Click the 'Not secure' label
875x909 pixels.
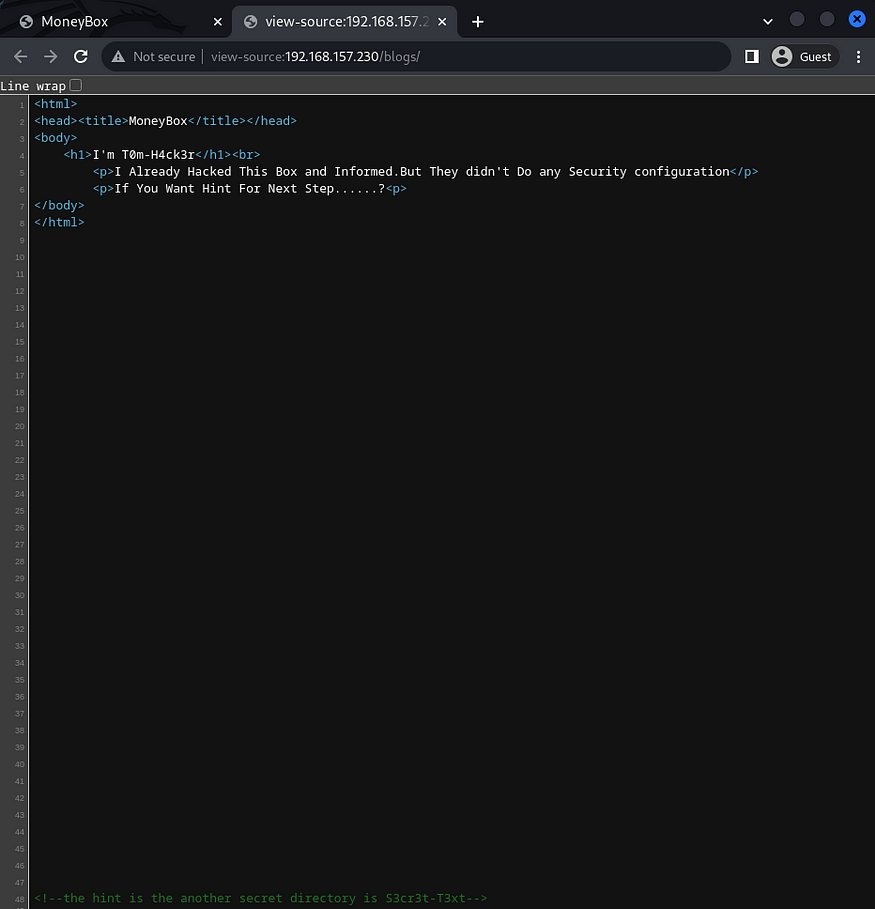click(164, 57)
